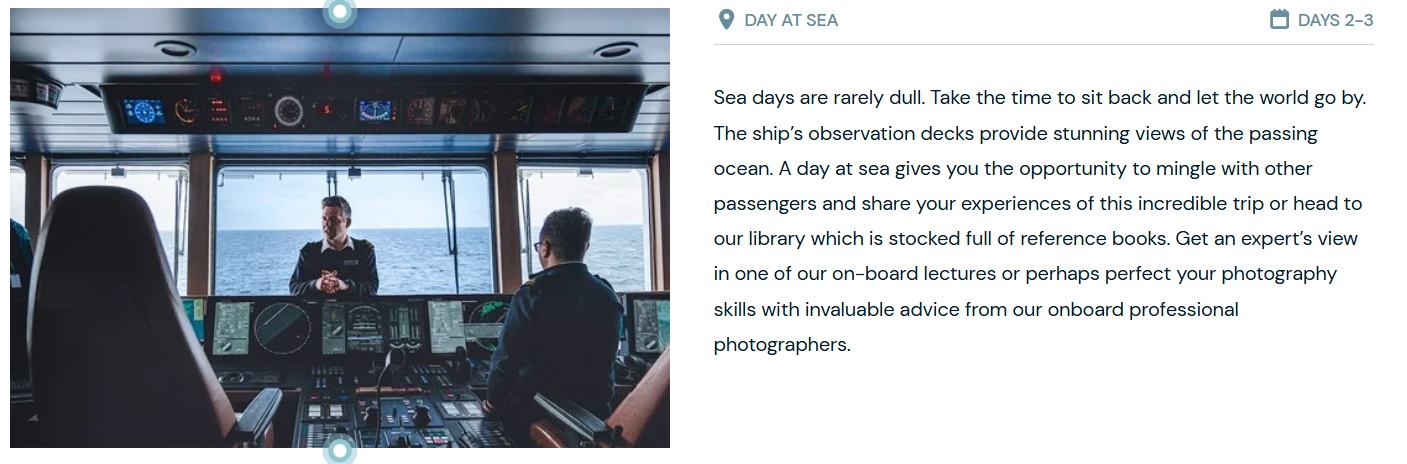1407x464 pixels.
Task: Click the final word 'photographers.' in description
Action: (782, 345)
